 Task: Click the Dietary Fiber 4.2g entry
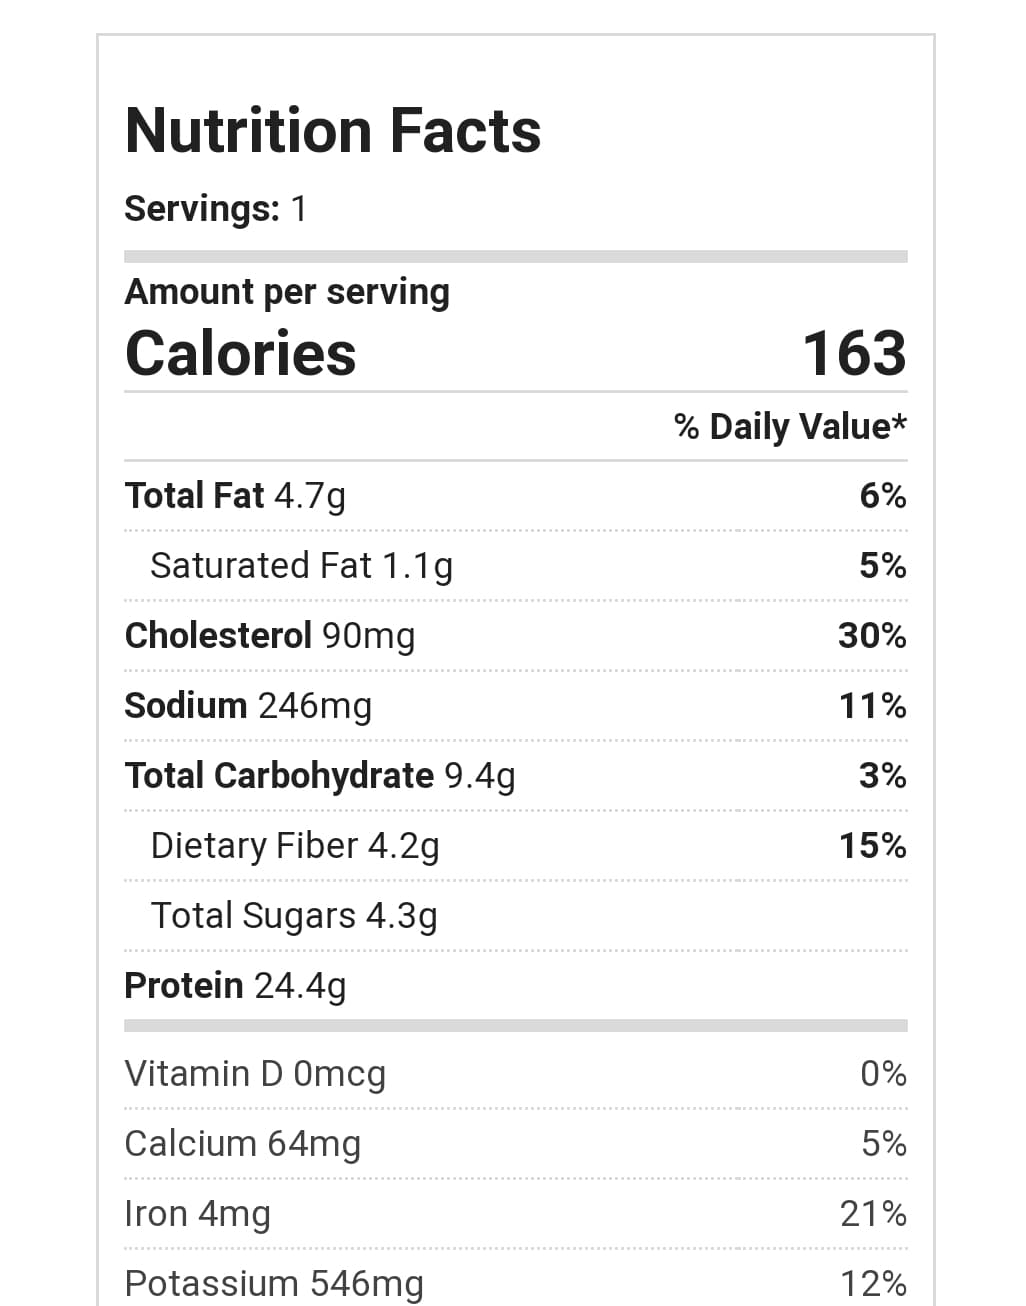coord(295,846)
